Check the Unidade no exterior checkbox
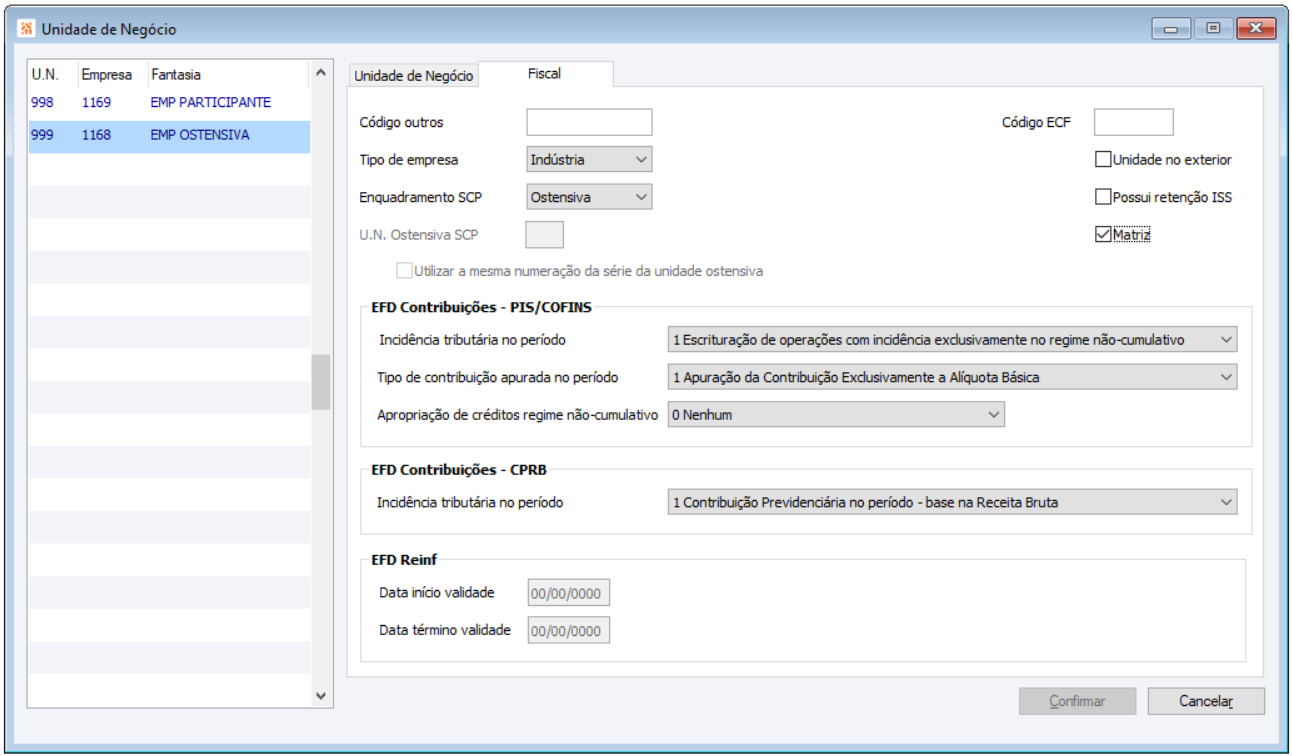This screenshot has width=1292, height=756. pos(1103,160)
